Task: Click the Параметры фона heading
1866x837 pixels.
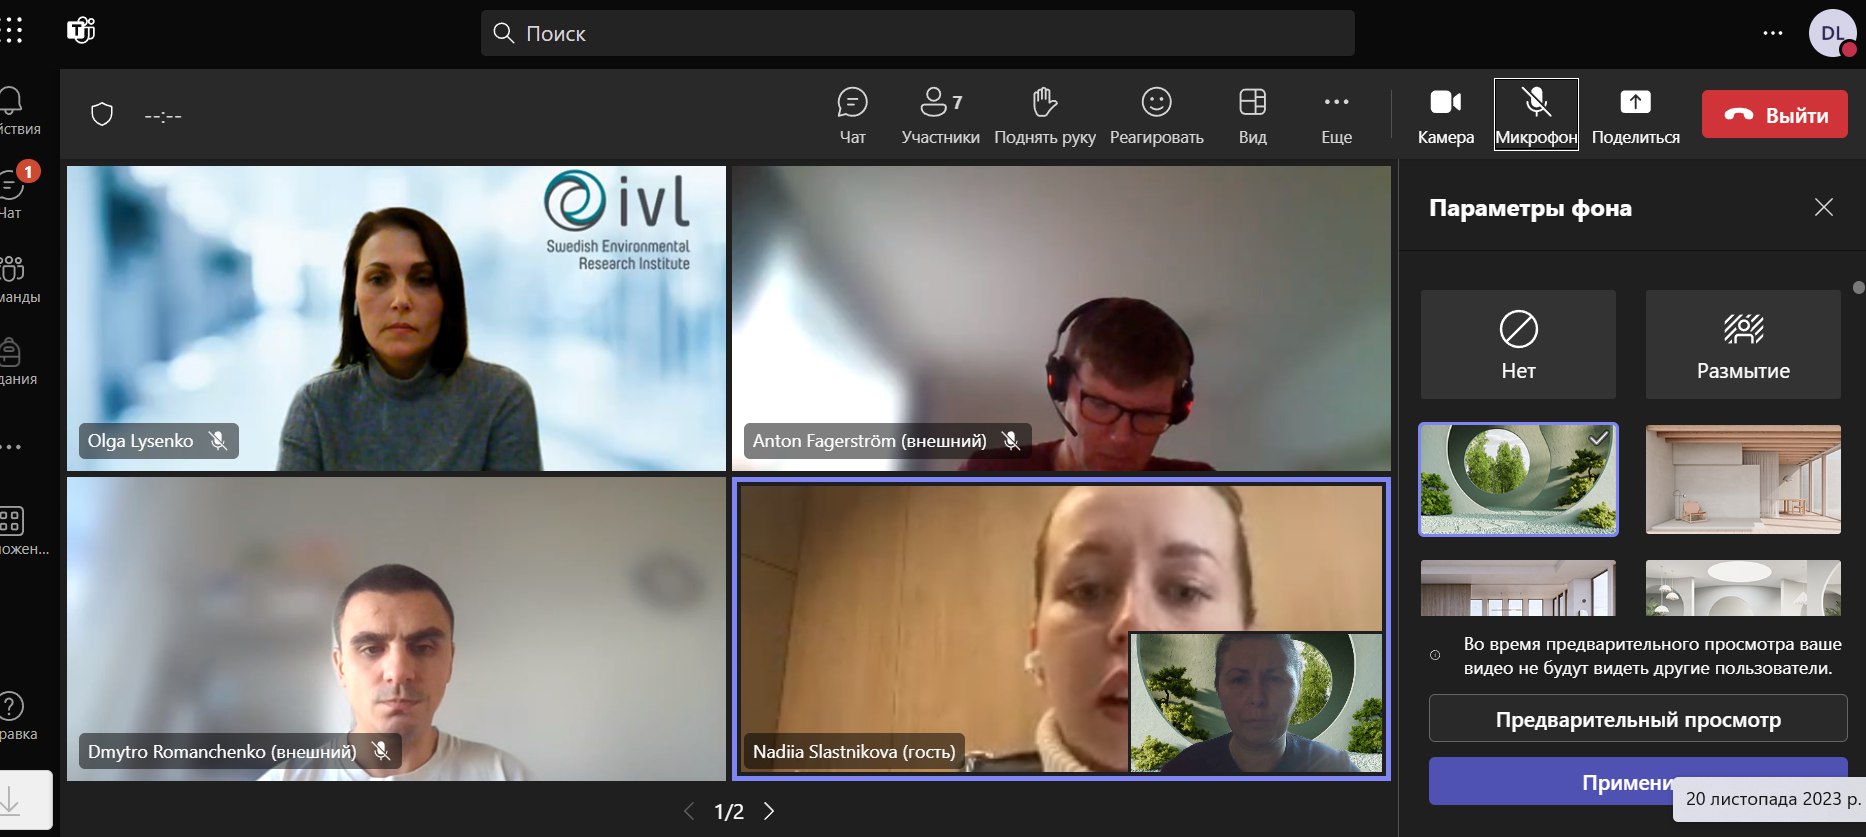Action: pos(1530,208)
